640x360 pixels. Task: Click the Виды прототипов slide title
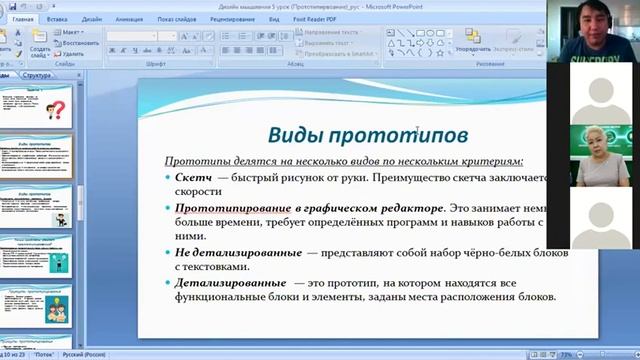[368, 135]
